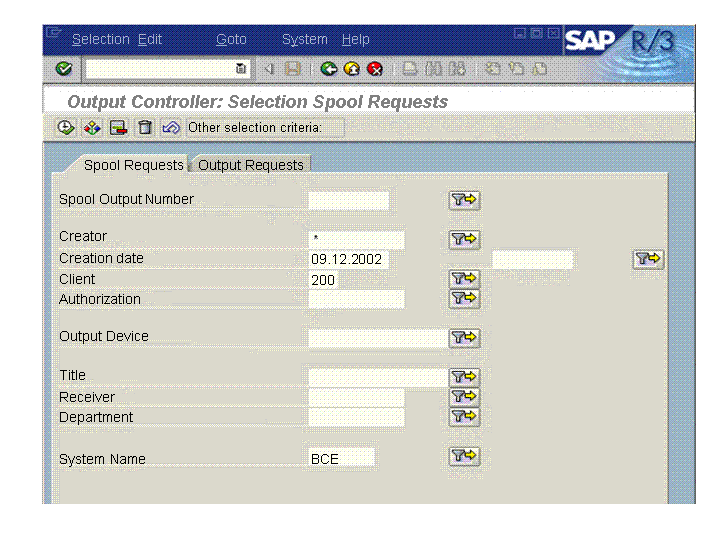This screenshot has width=720, height=540.
Task: Open command field history dropdown
Action: point(240,69)
